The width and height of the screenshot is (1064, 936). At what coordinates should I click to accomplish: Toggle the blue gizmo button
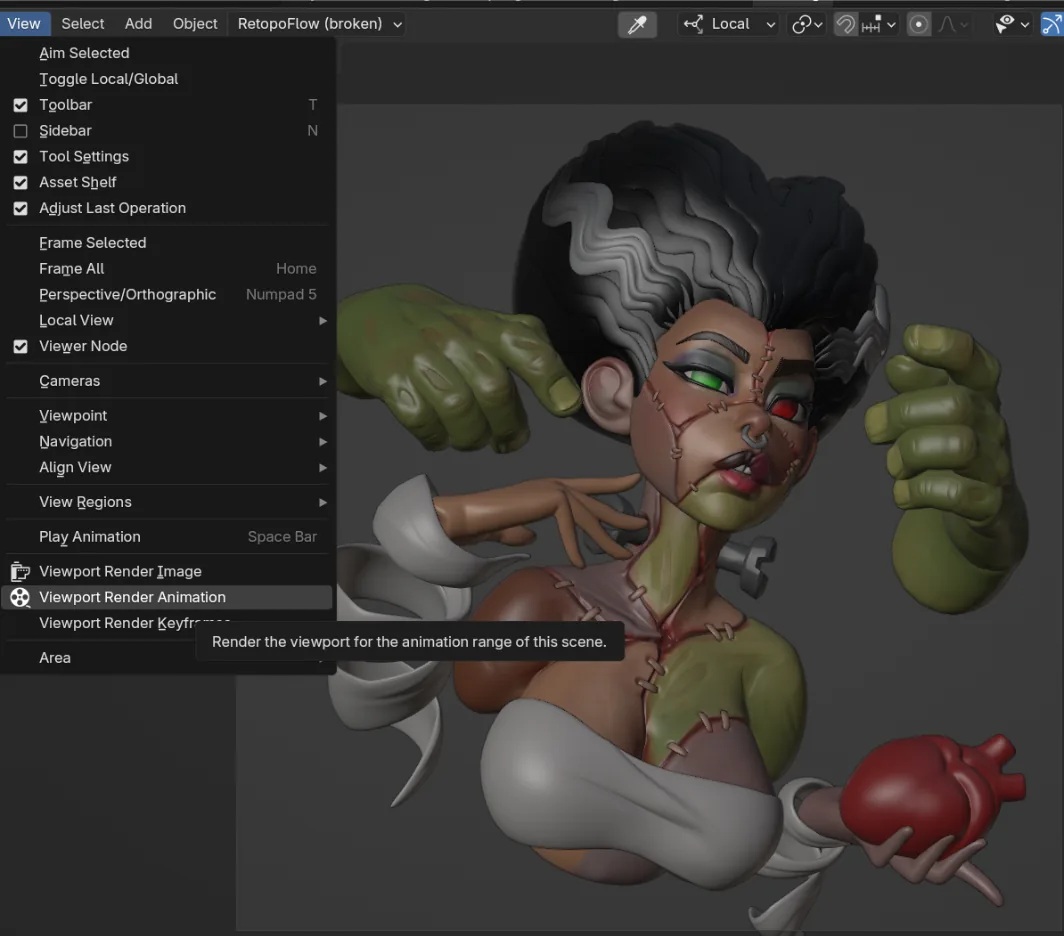click(x=1052, y=25)
